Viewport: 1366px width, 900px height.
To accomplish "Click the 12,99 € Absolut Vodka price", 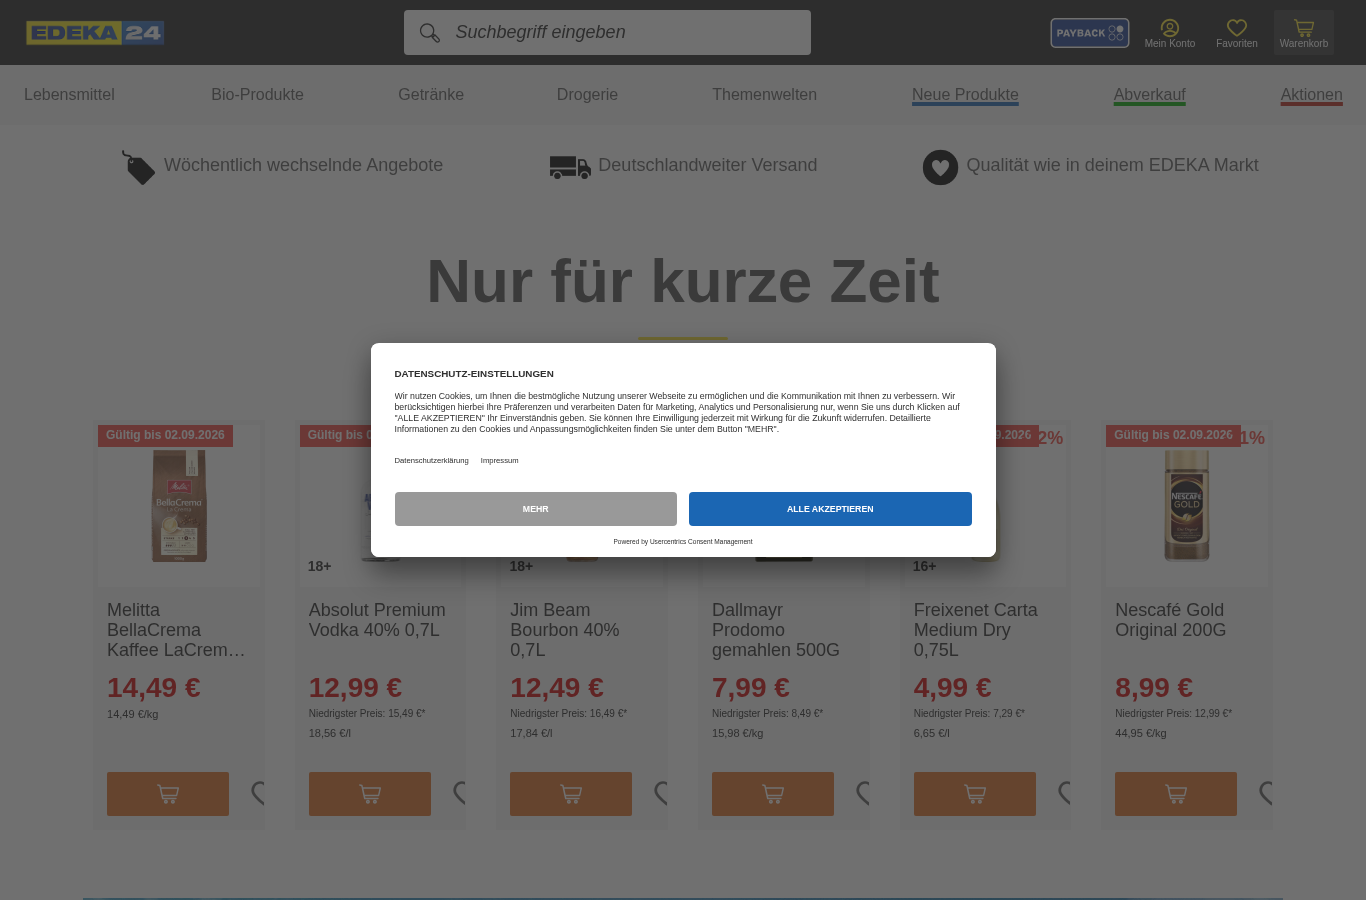I will [355, 688].
